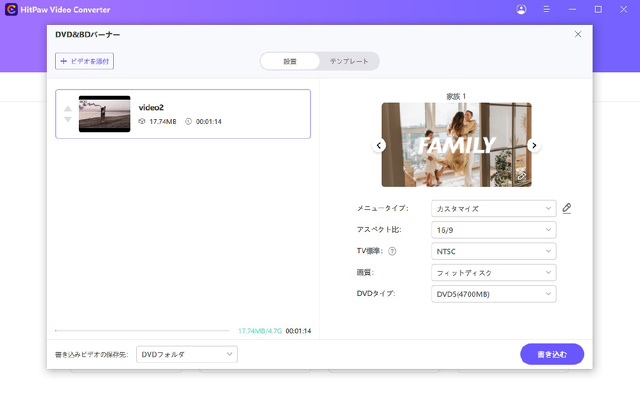The height and width of the screenshot is (395, 640).
Task: Select the video2 file name text
Action: coord(151,107)
